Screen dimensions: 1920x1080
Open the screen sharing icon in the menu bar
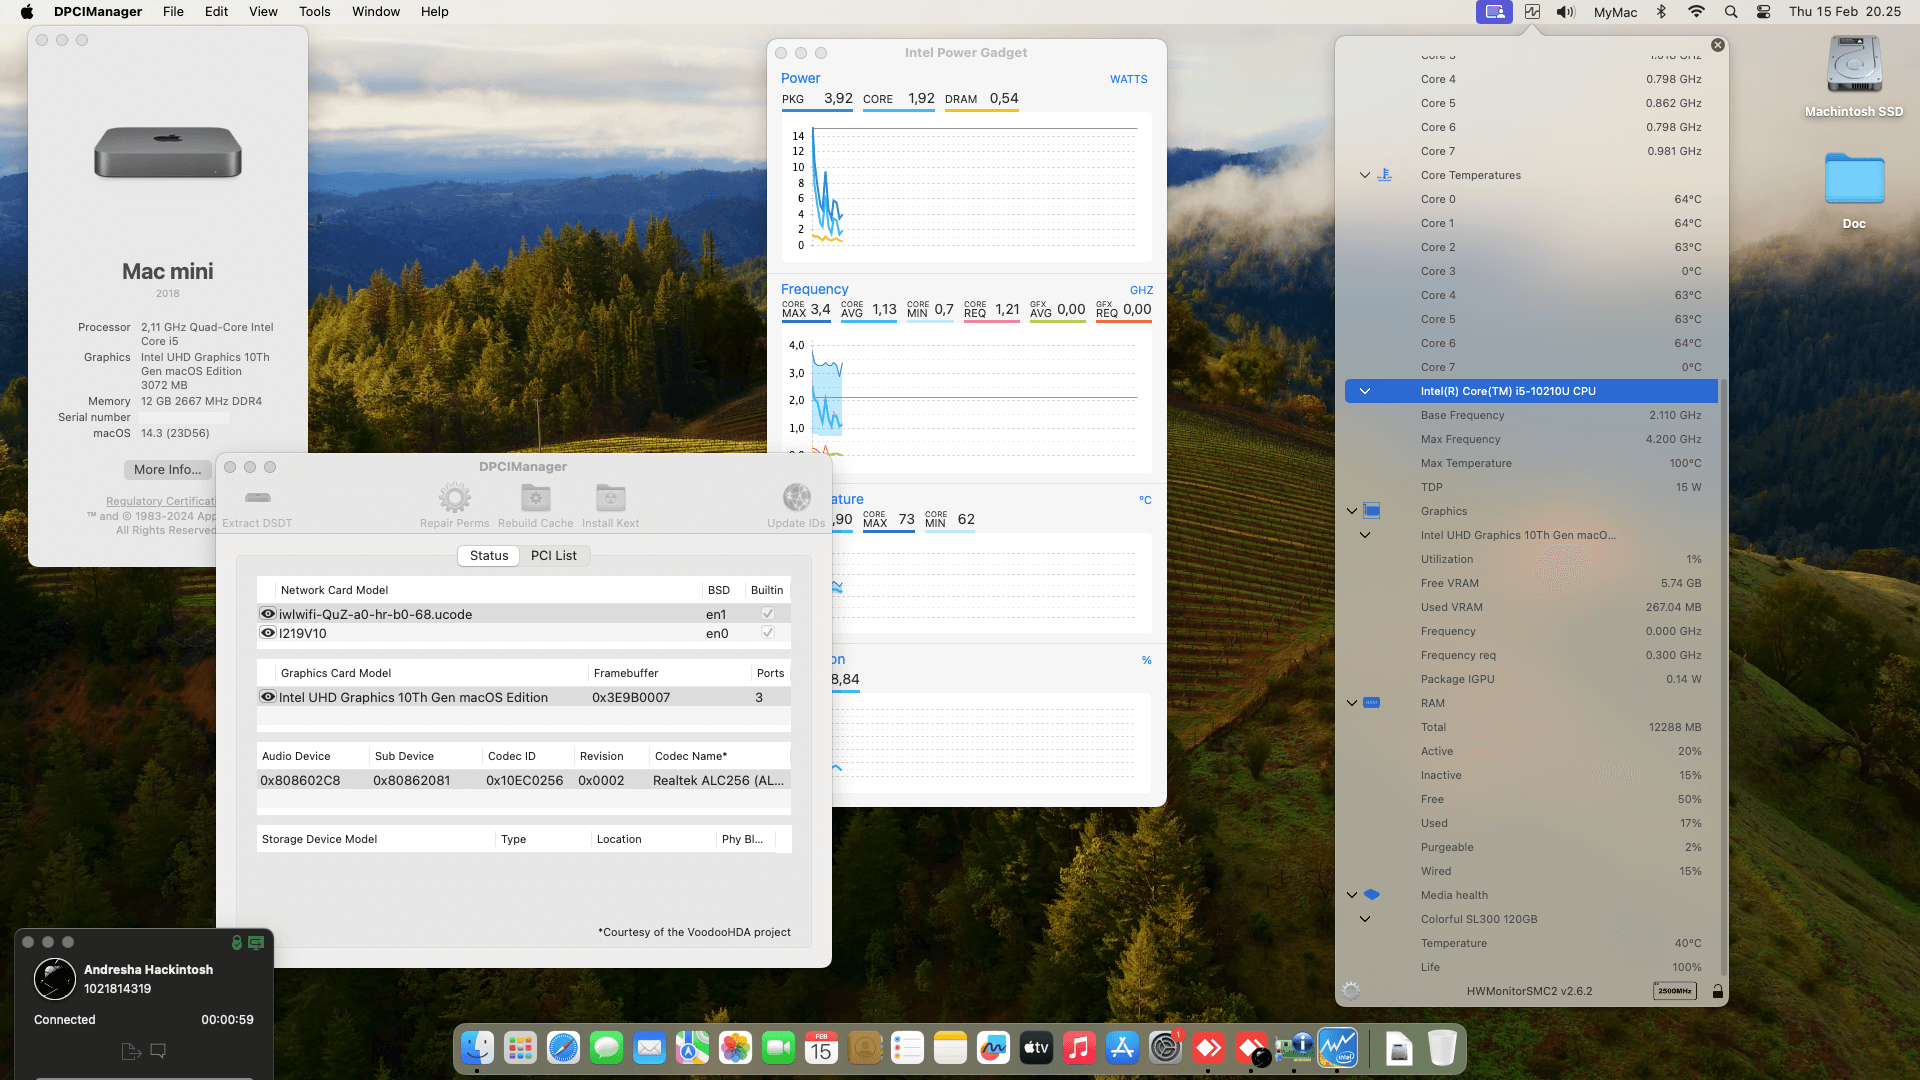[1494, 11]
